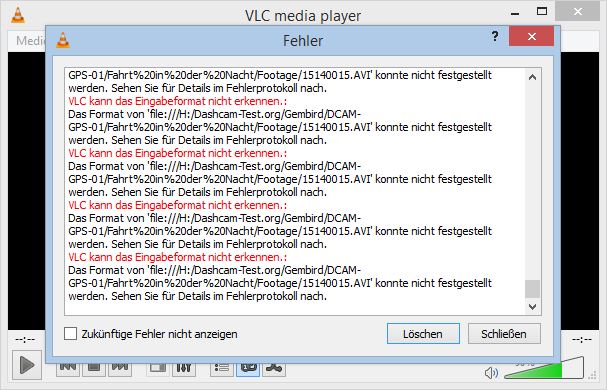Close the Fehler dialog with red X
Viewport: 607px width, 390px height.
point(532,36)
